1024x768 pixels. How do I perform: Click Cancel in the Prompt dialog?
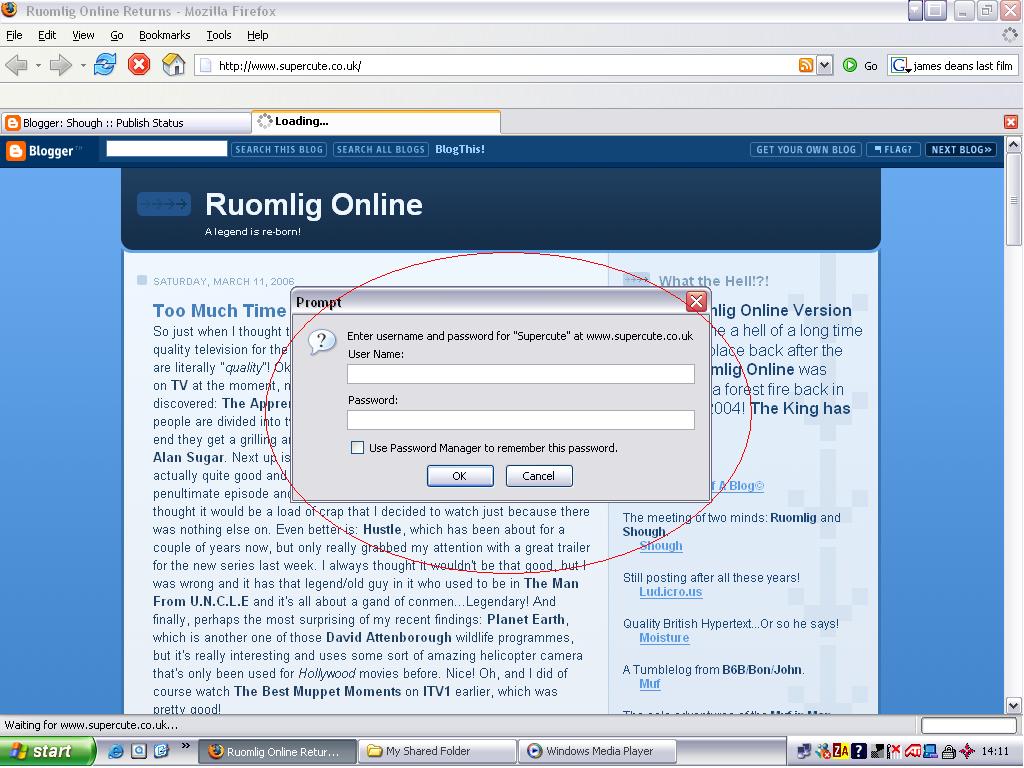pyautogui.click(x=539, y=476)
